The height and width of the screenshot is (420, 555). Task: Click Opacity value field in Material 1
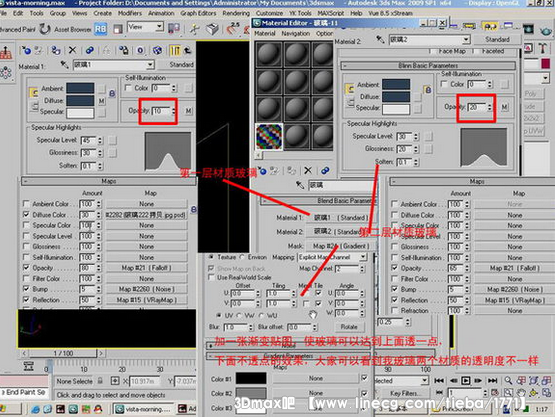tap(161, 111)
